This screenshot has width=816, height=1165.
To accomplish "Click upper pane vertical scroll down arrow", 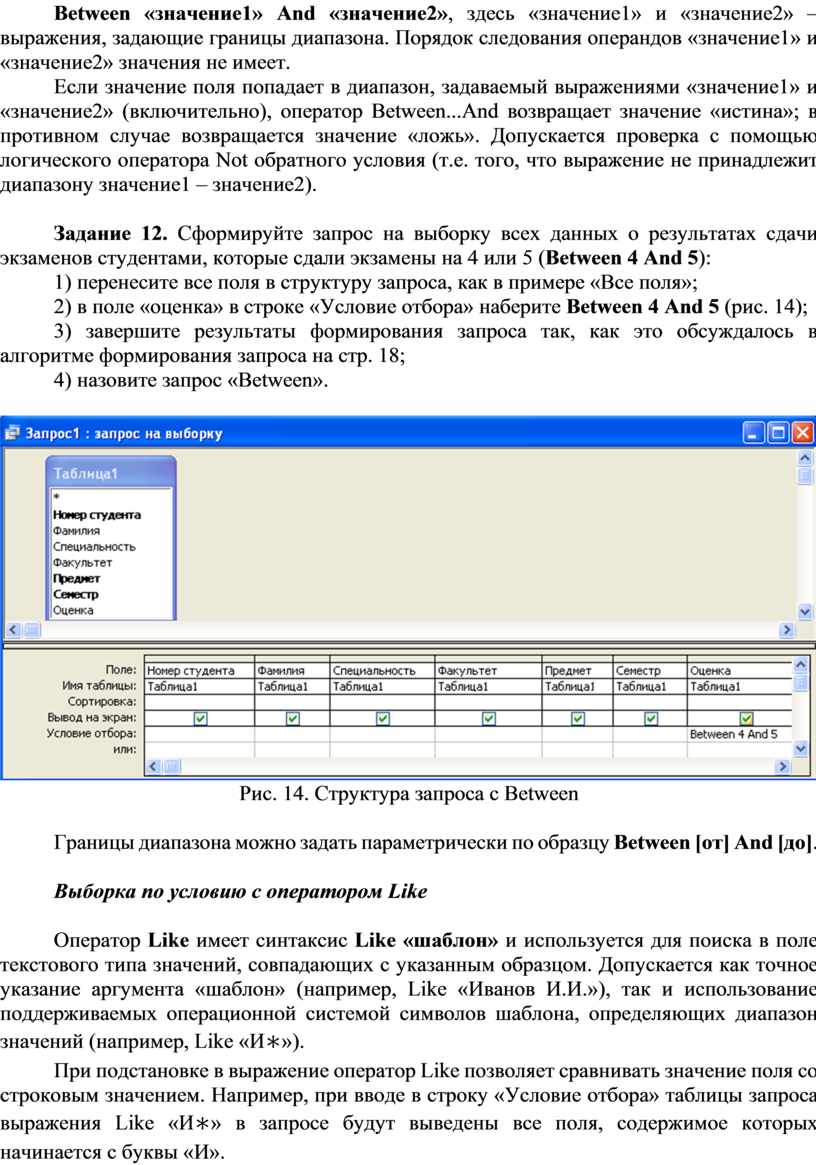I will click(x=804, y=612).
